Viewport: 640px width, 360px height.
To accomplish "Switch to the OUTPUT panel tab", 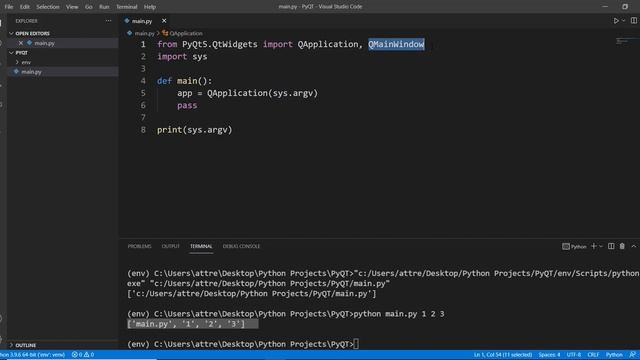I will point(171,247).
